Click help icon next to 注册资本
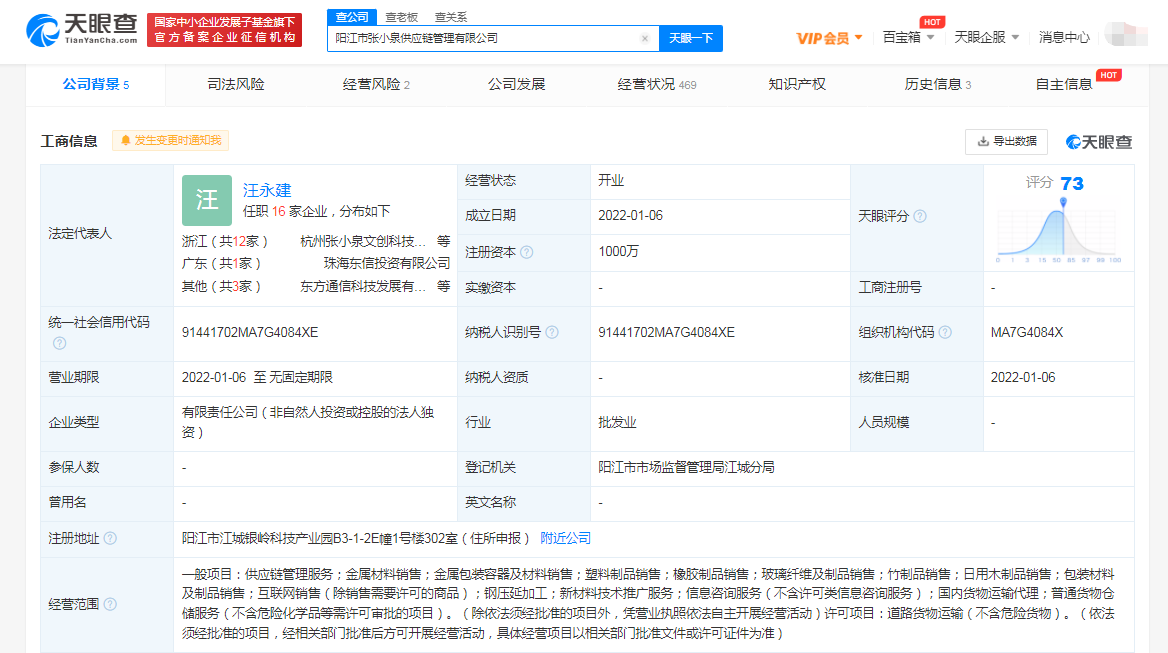Image resolution: width=1168 pixels, height=653 pixels. pos(526,252)
